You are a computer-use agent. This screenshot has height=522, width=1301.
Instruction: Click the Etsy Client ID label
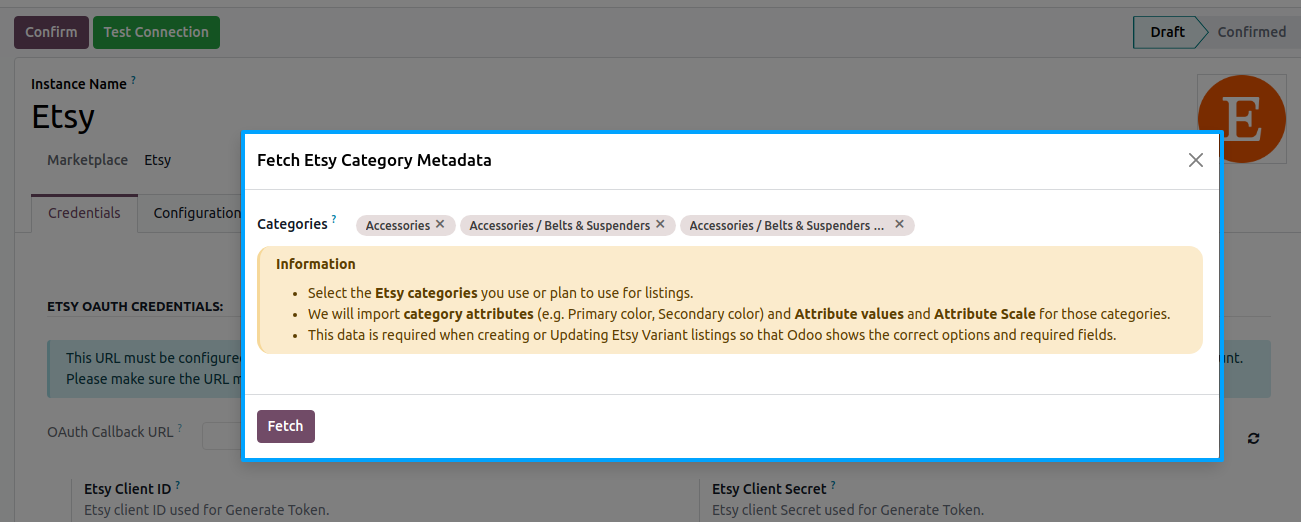[127, 489]
